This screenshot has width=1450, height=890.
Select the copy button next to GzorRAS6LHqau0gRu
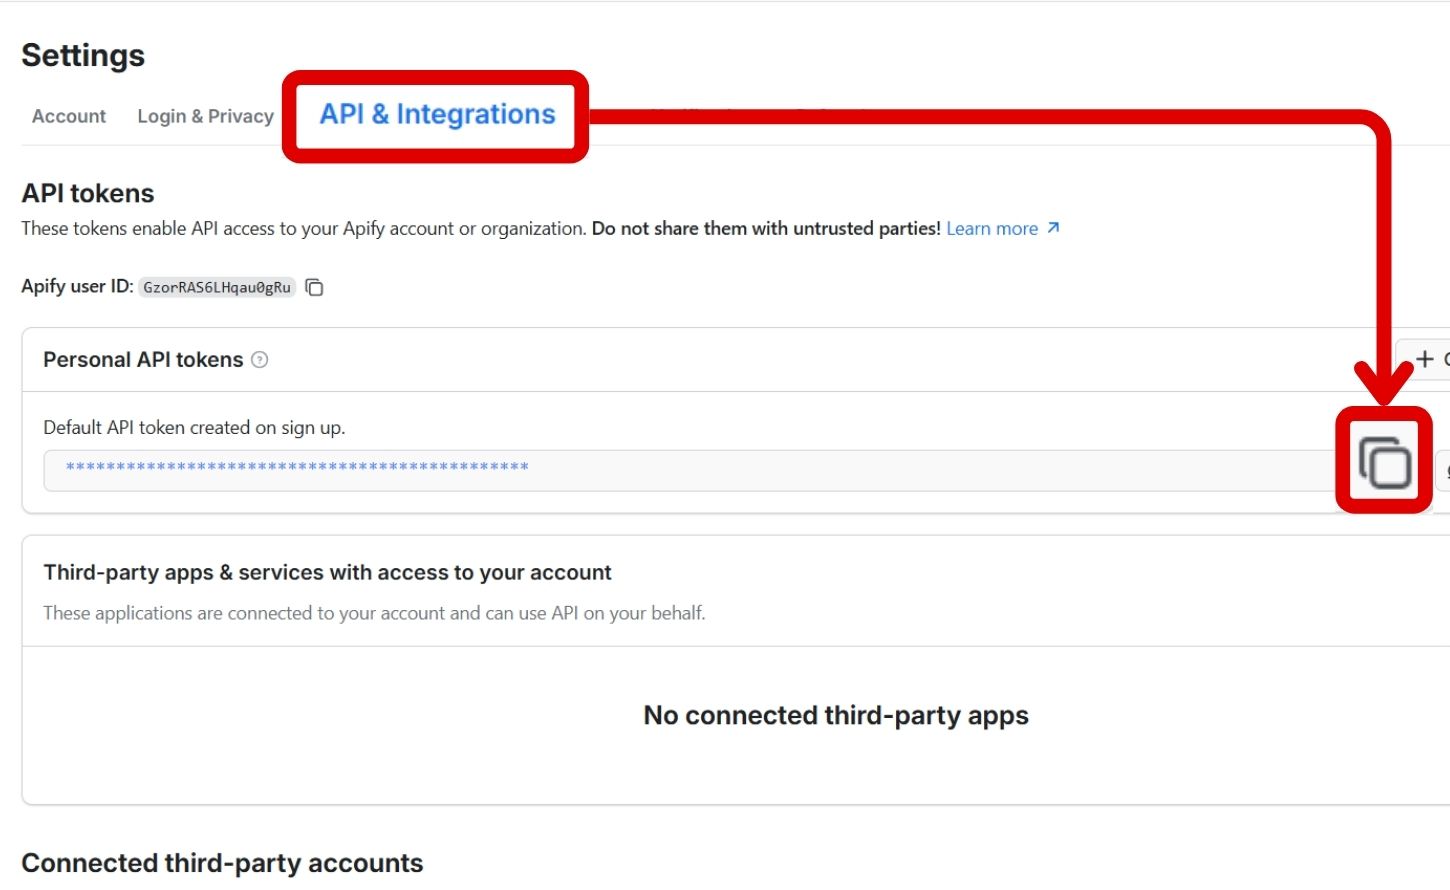click(313, 287)
